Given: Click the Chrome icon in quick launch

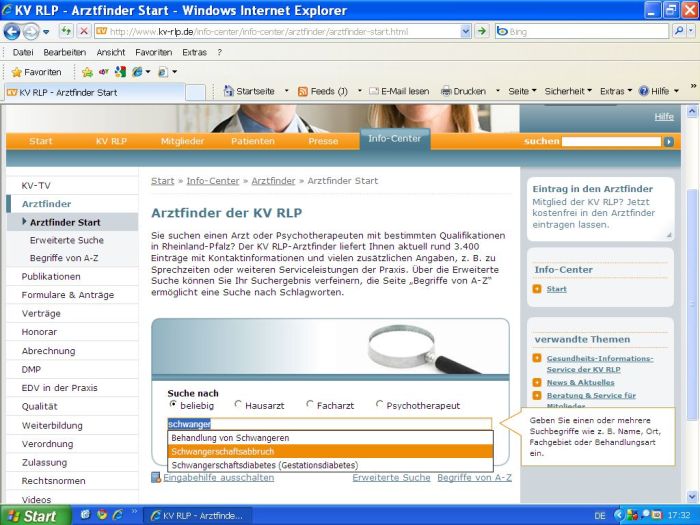Looking at the screenshot, I should pyautogui.click(x=102, y=514).
